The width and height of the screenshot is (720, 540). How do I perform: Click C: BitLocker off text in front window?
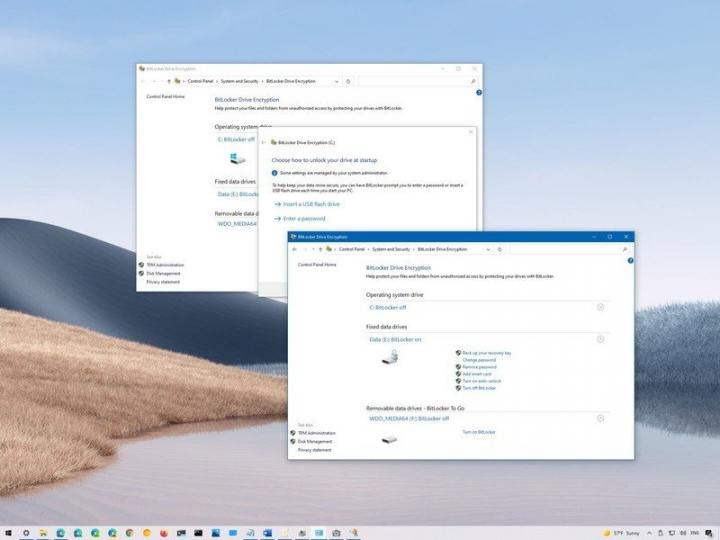388,308
